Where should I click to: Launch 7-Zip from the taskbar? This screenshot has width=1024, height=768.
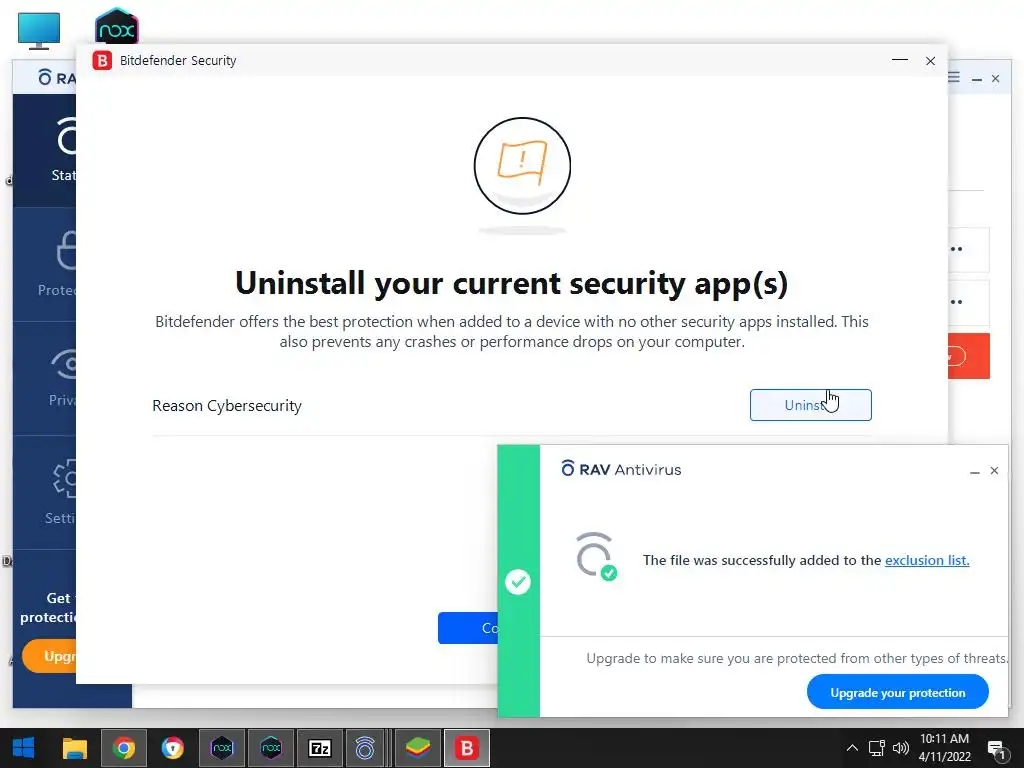[x=320, y=748]
